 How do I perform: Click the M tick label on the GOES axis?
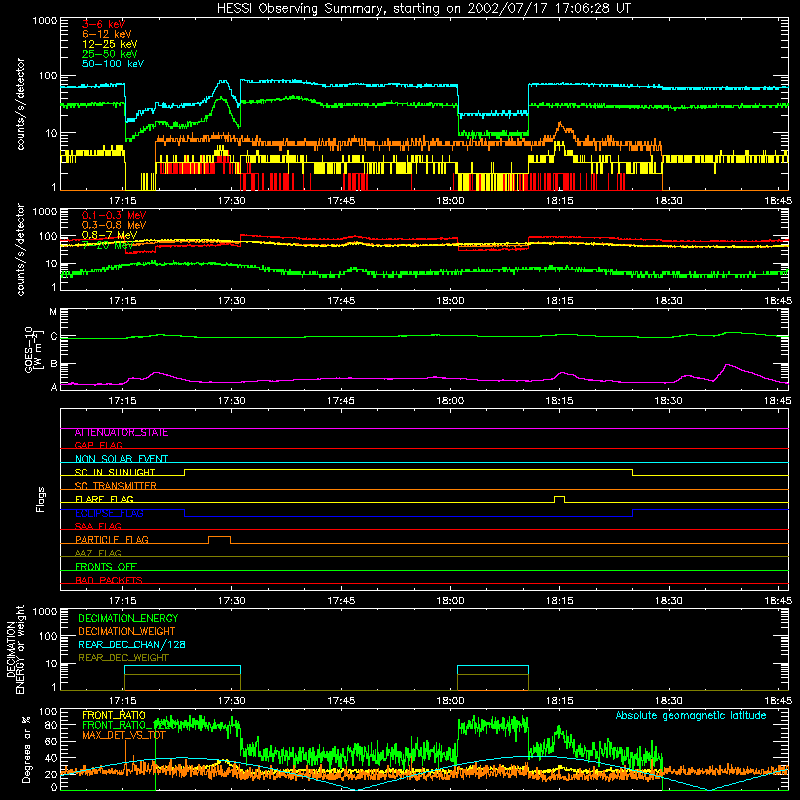pyautogui.click(x=53, y=312)
